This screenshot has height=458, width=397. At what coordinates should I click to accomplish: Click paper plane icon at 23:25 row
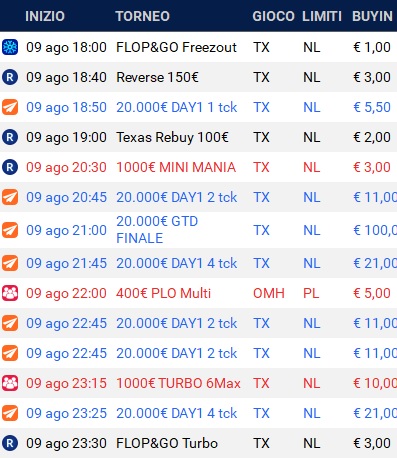click(10, 413)
